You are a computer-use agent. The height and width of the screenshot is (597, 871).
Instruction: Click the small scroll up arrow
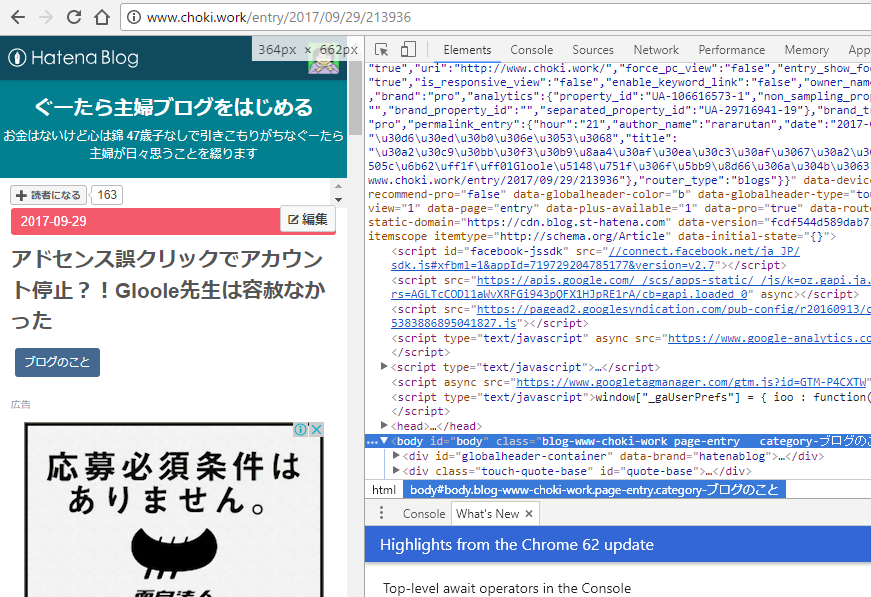(x=338, y=186)
